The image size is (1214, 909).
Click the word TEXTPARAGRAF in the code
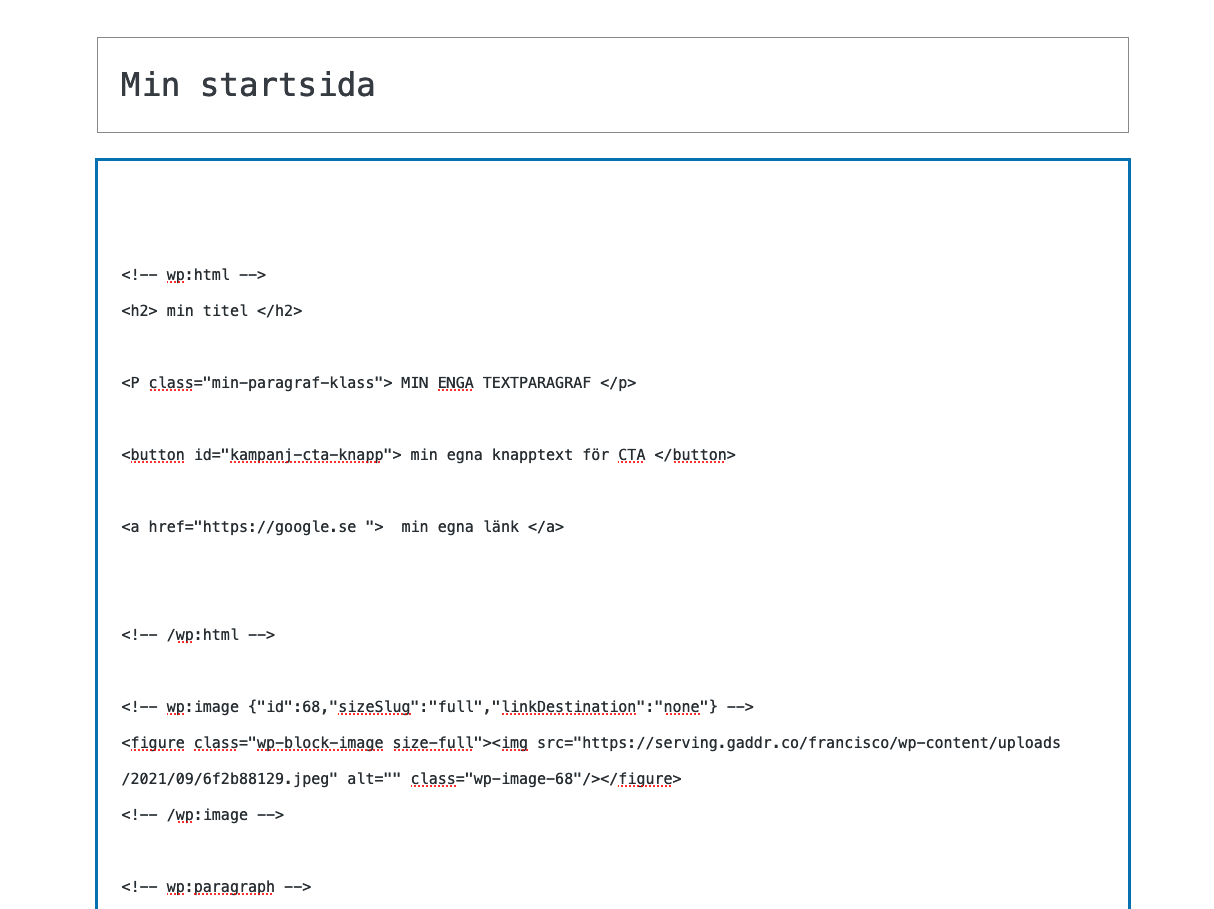536,383
